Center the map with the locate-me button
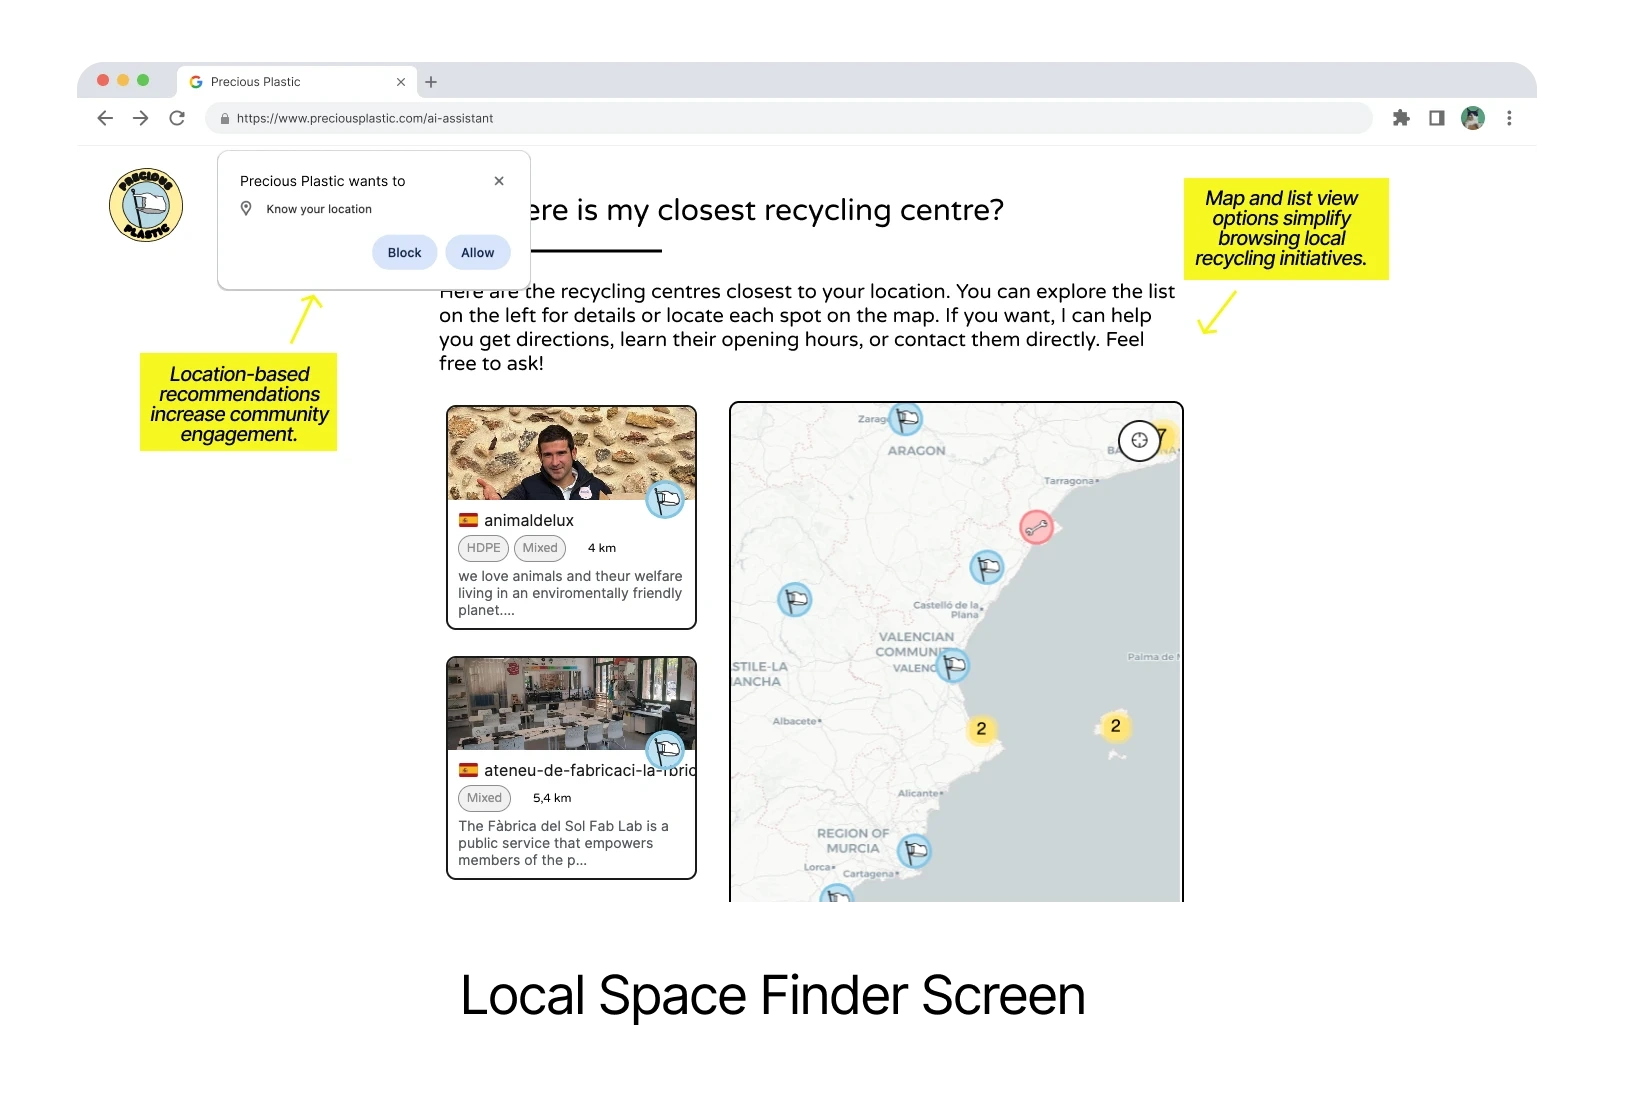Image resolution: width=1644 pixels, height=1109 pixels. 1139,440
